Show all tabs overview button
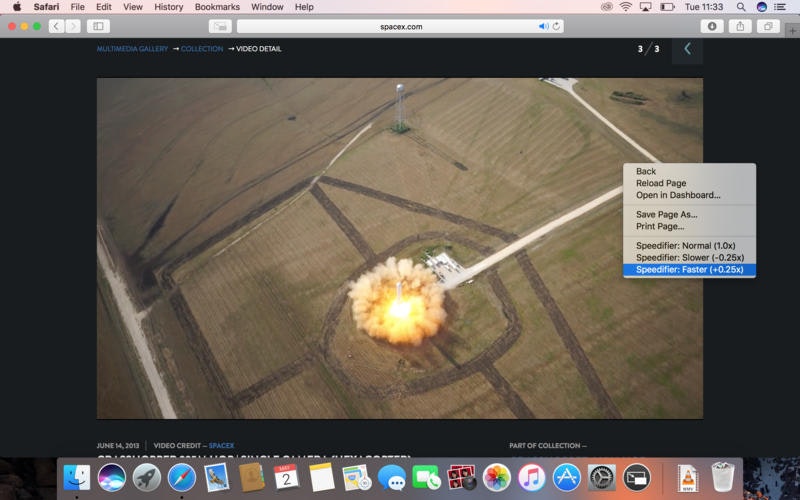This screenshot has height=500, width=800. 768,26
